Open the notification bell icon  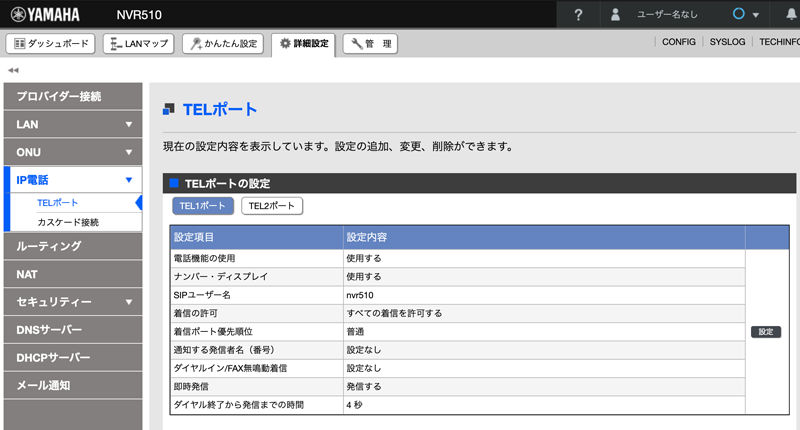(x=791, y=14)
